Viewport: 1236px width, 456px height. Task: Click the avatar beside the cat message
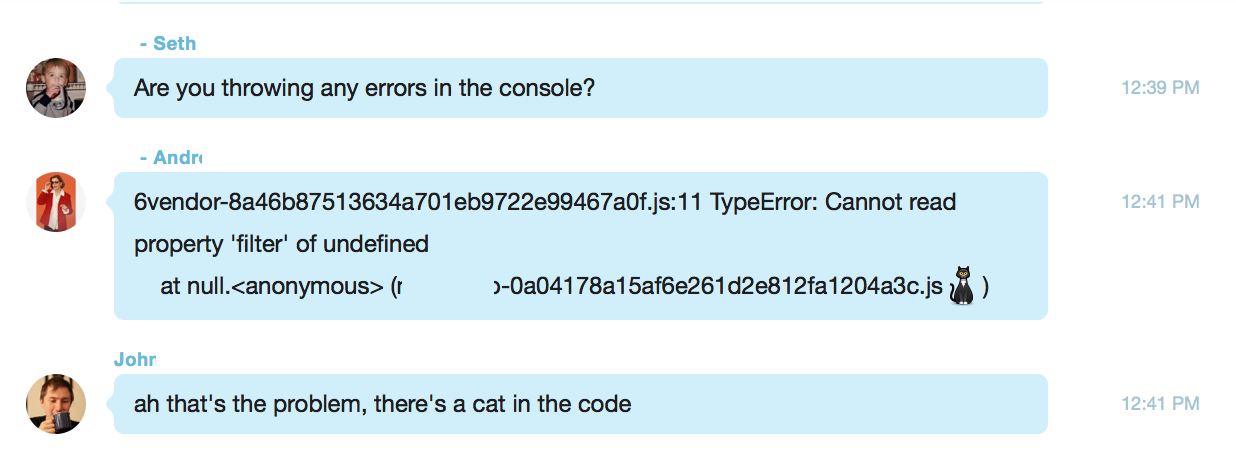[56, 404]
